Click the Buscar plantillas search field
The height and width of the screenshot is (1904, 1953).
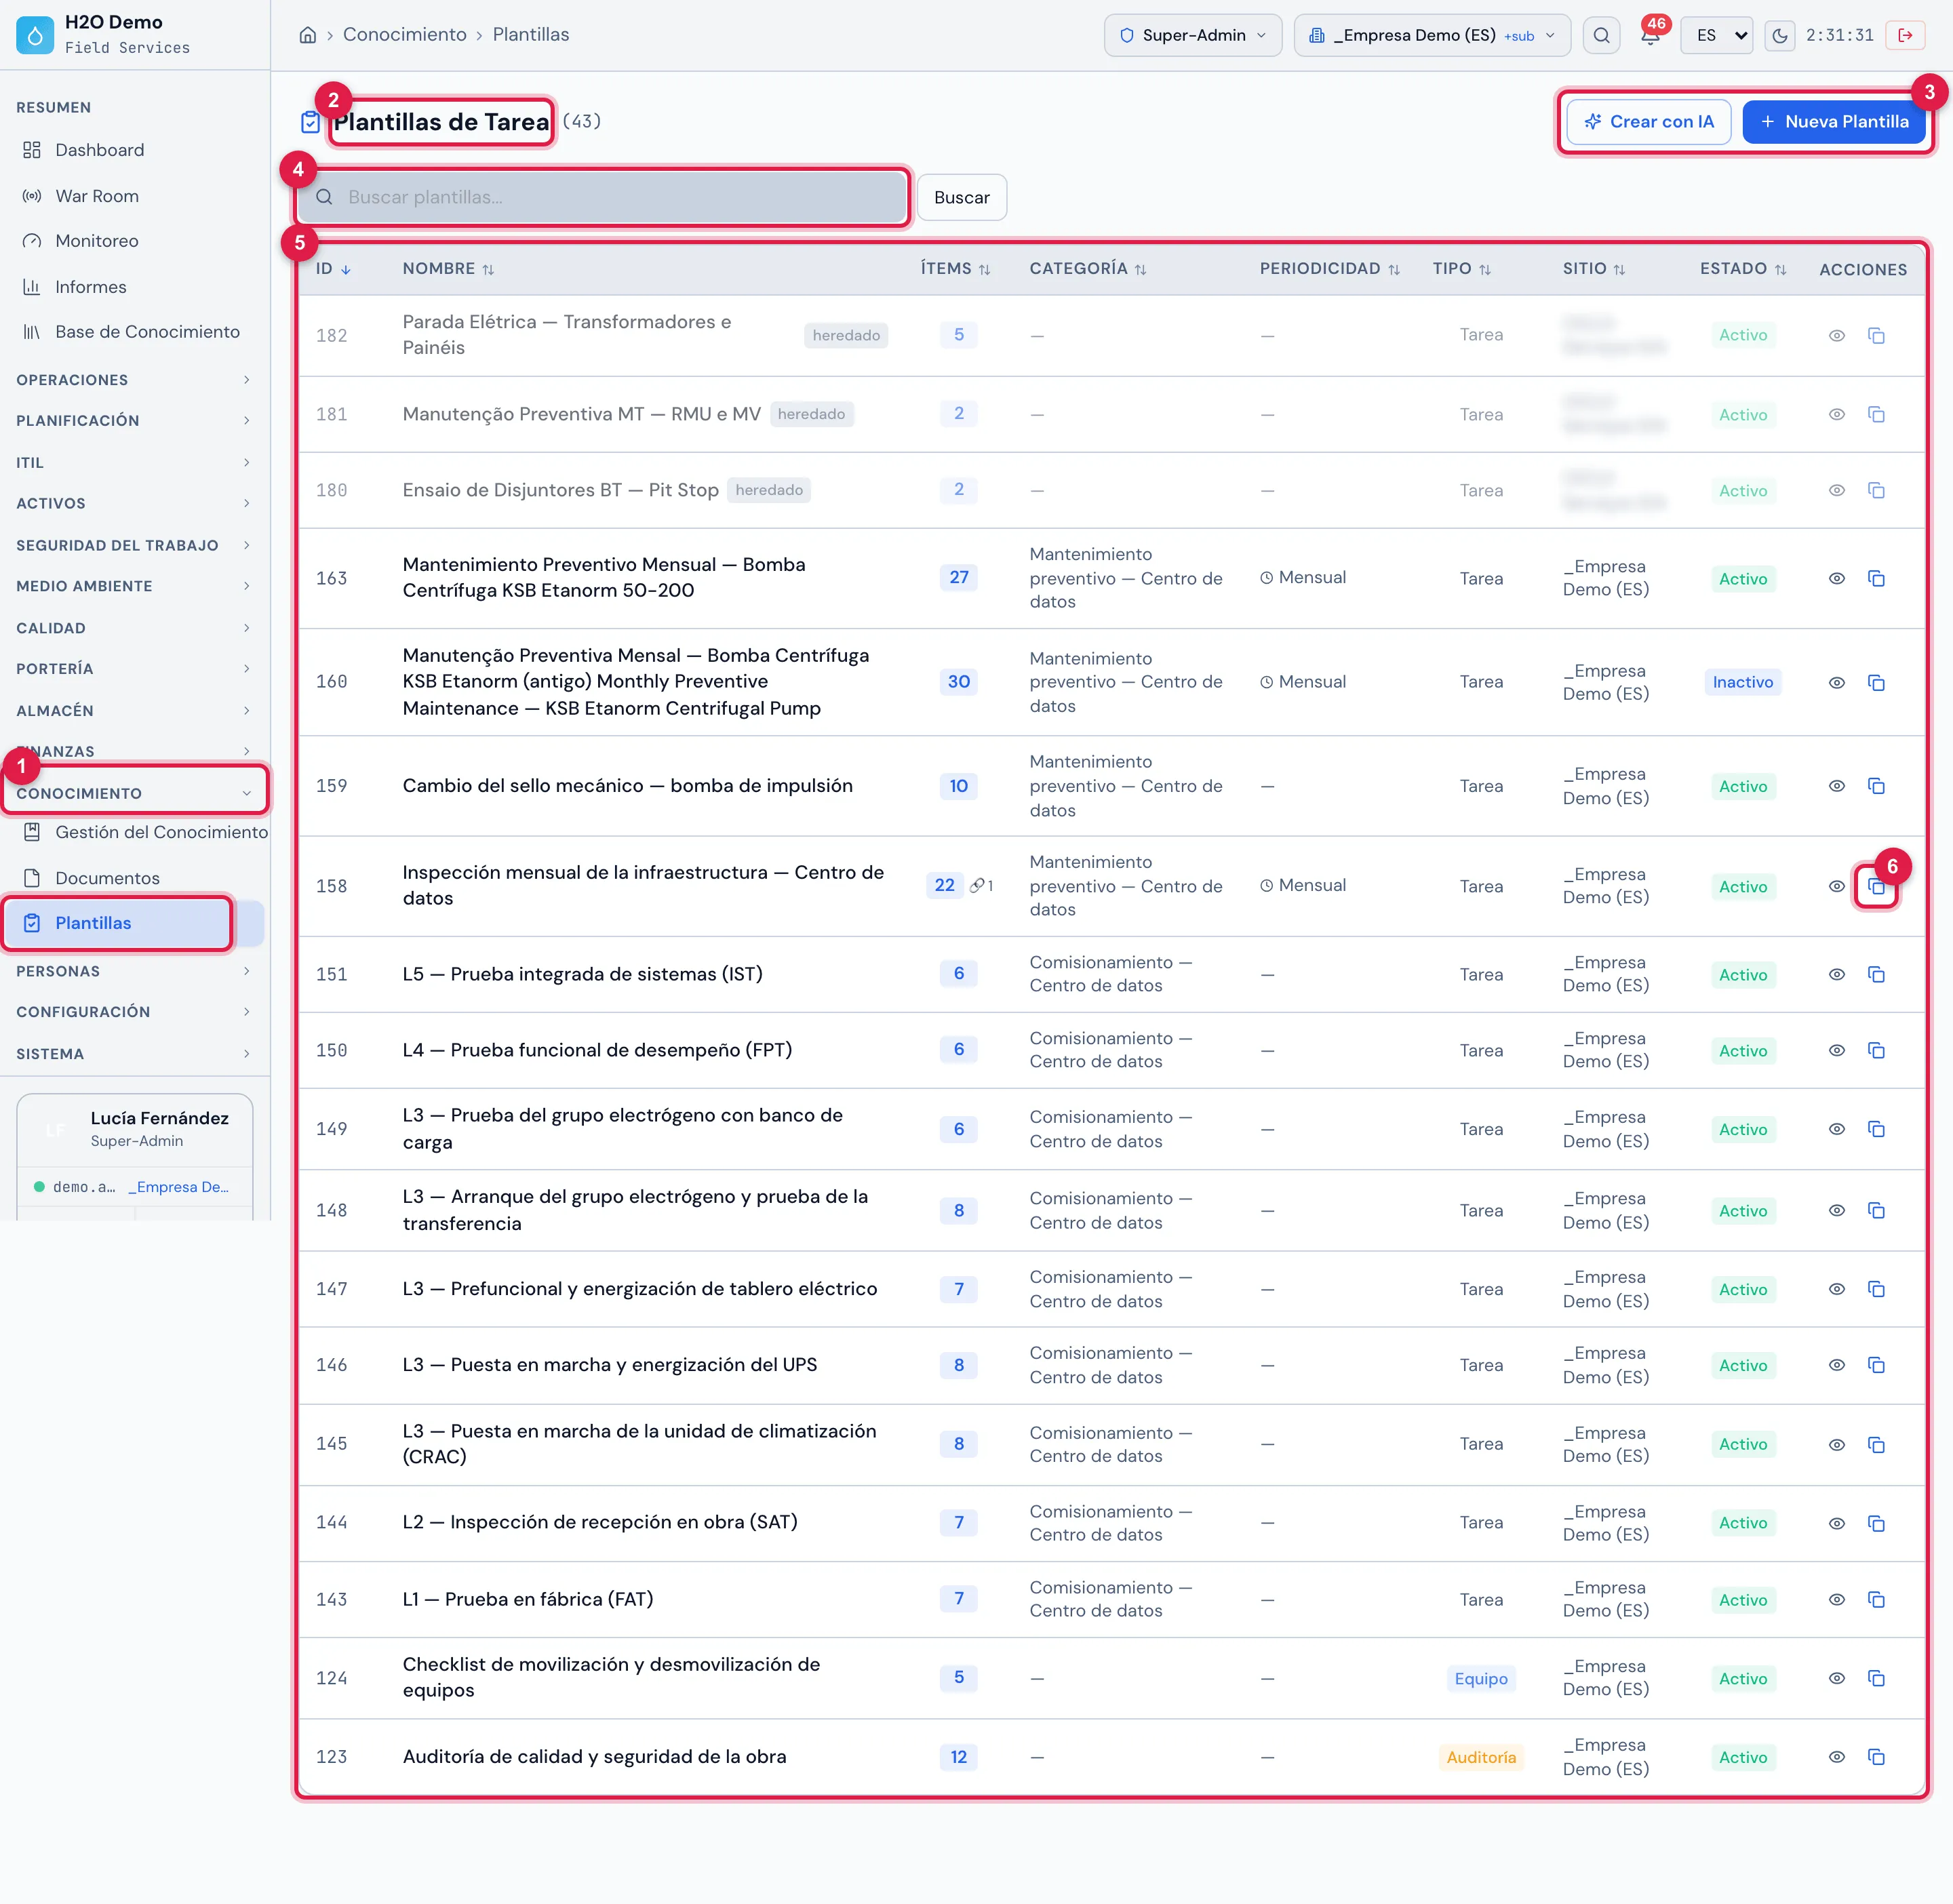pyautogui.click(x=602, y=197)
